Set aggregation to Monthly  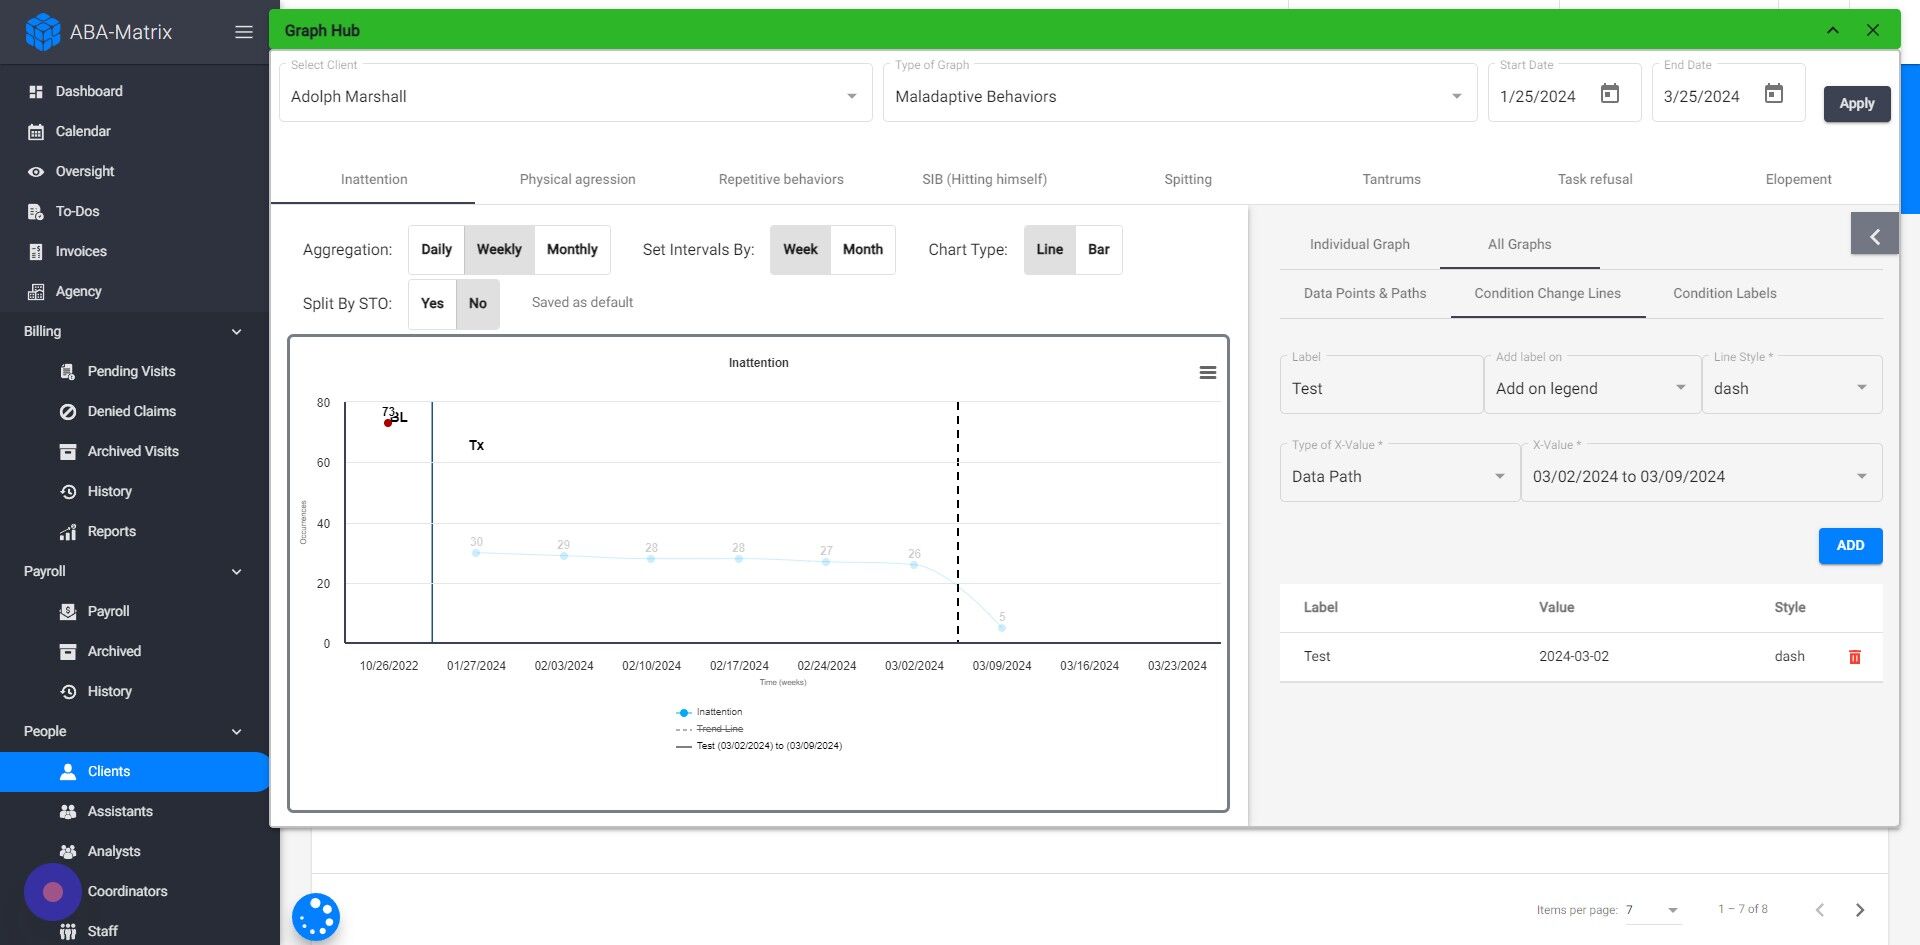[x=572, y=250]
